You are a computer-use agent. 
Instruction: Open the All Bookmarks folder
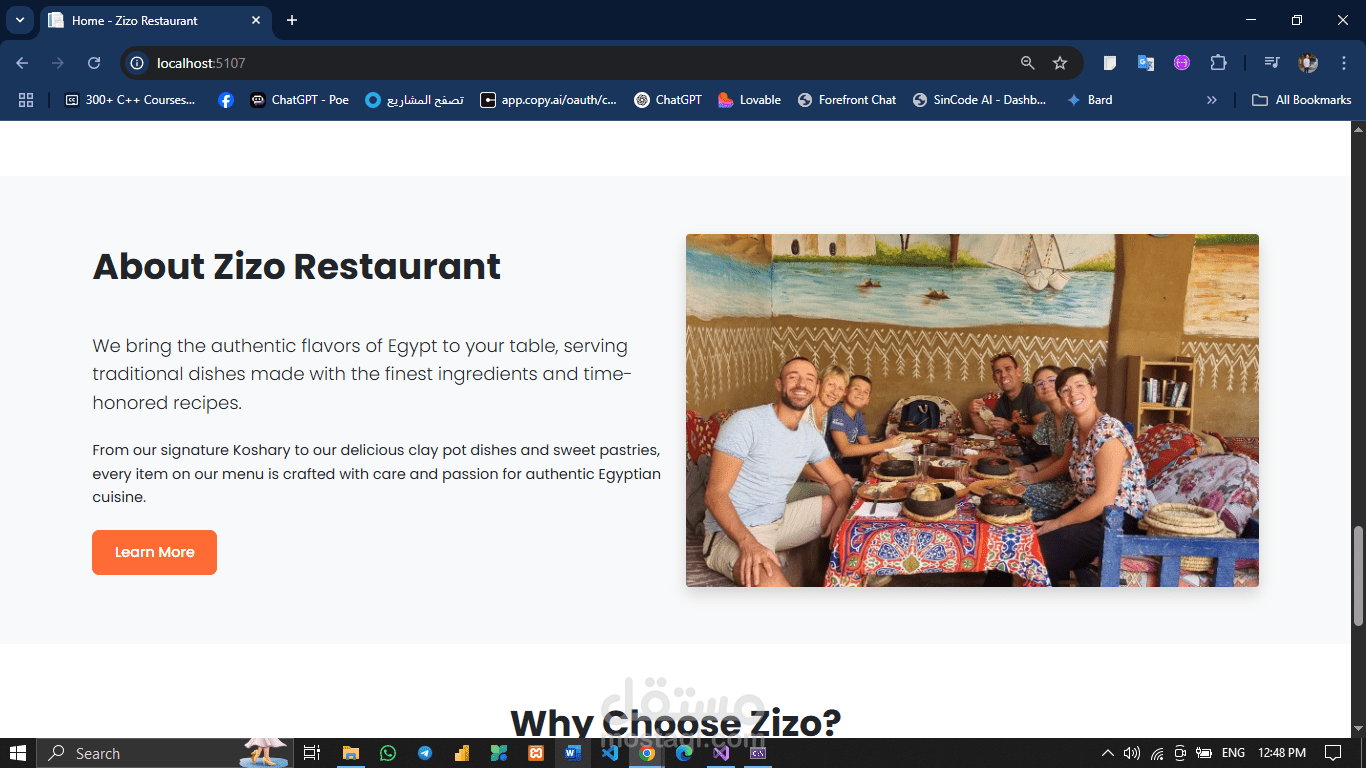pos(1302,100)
